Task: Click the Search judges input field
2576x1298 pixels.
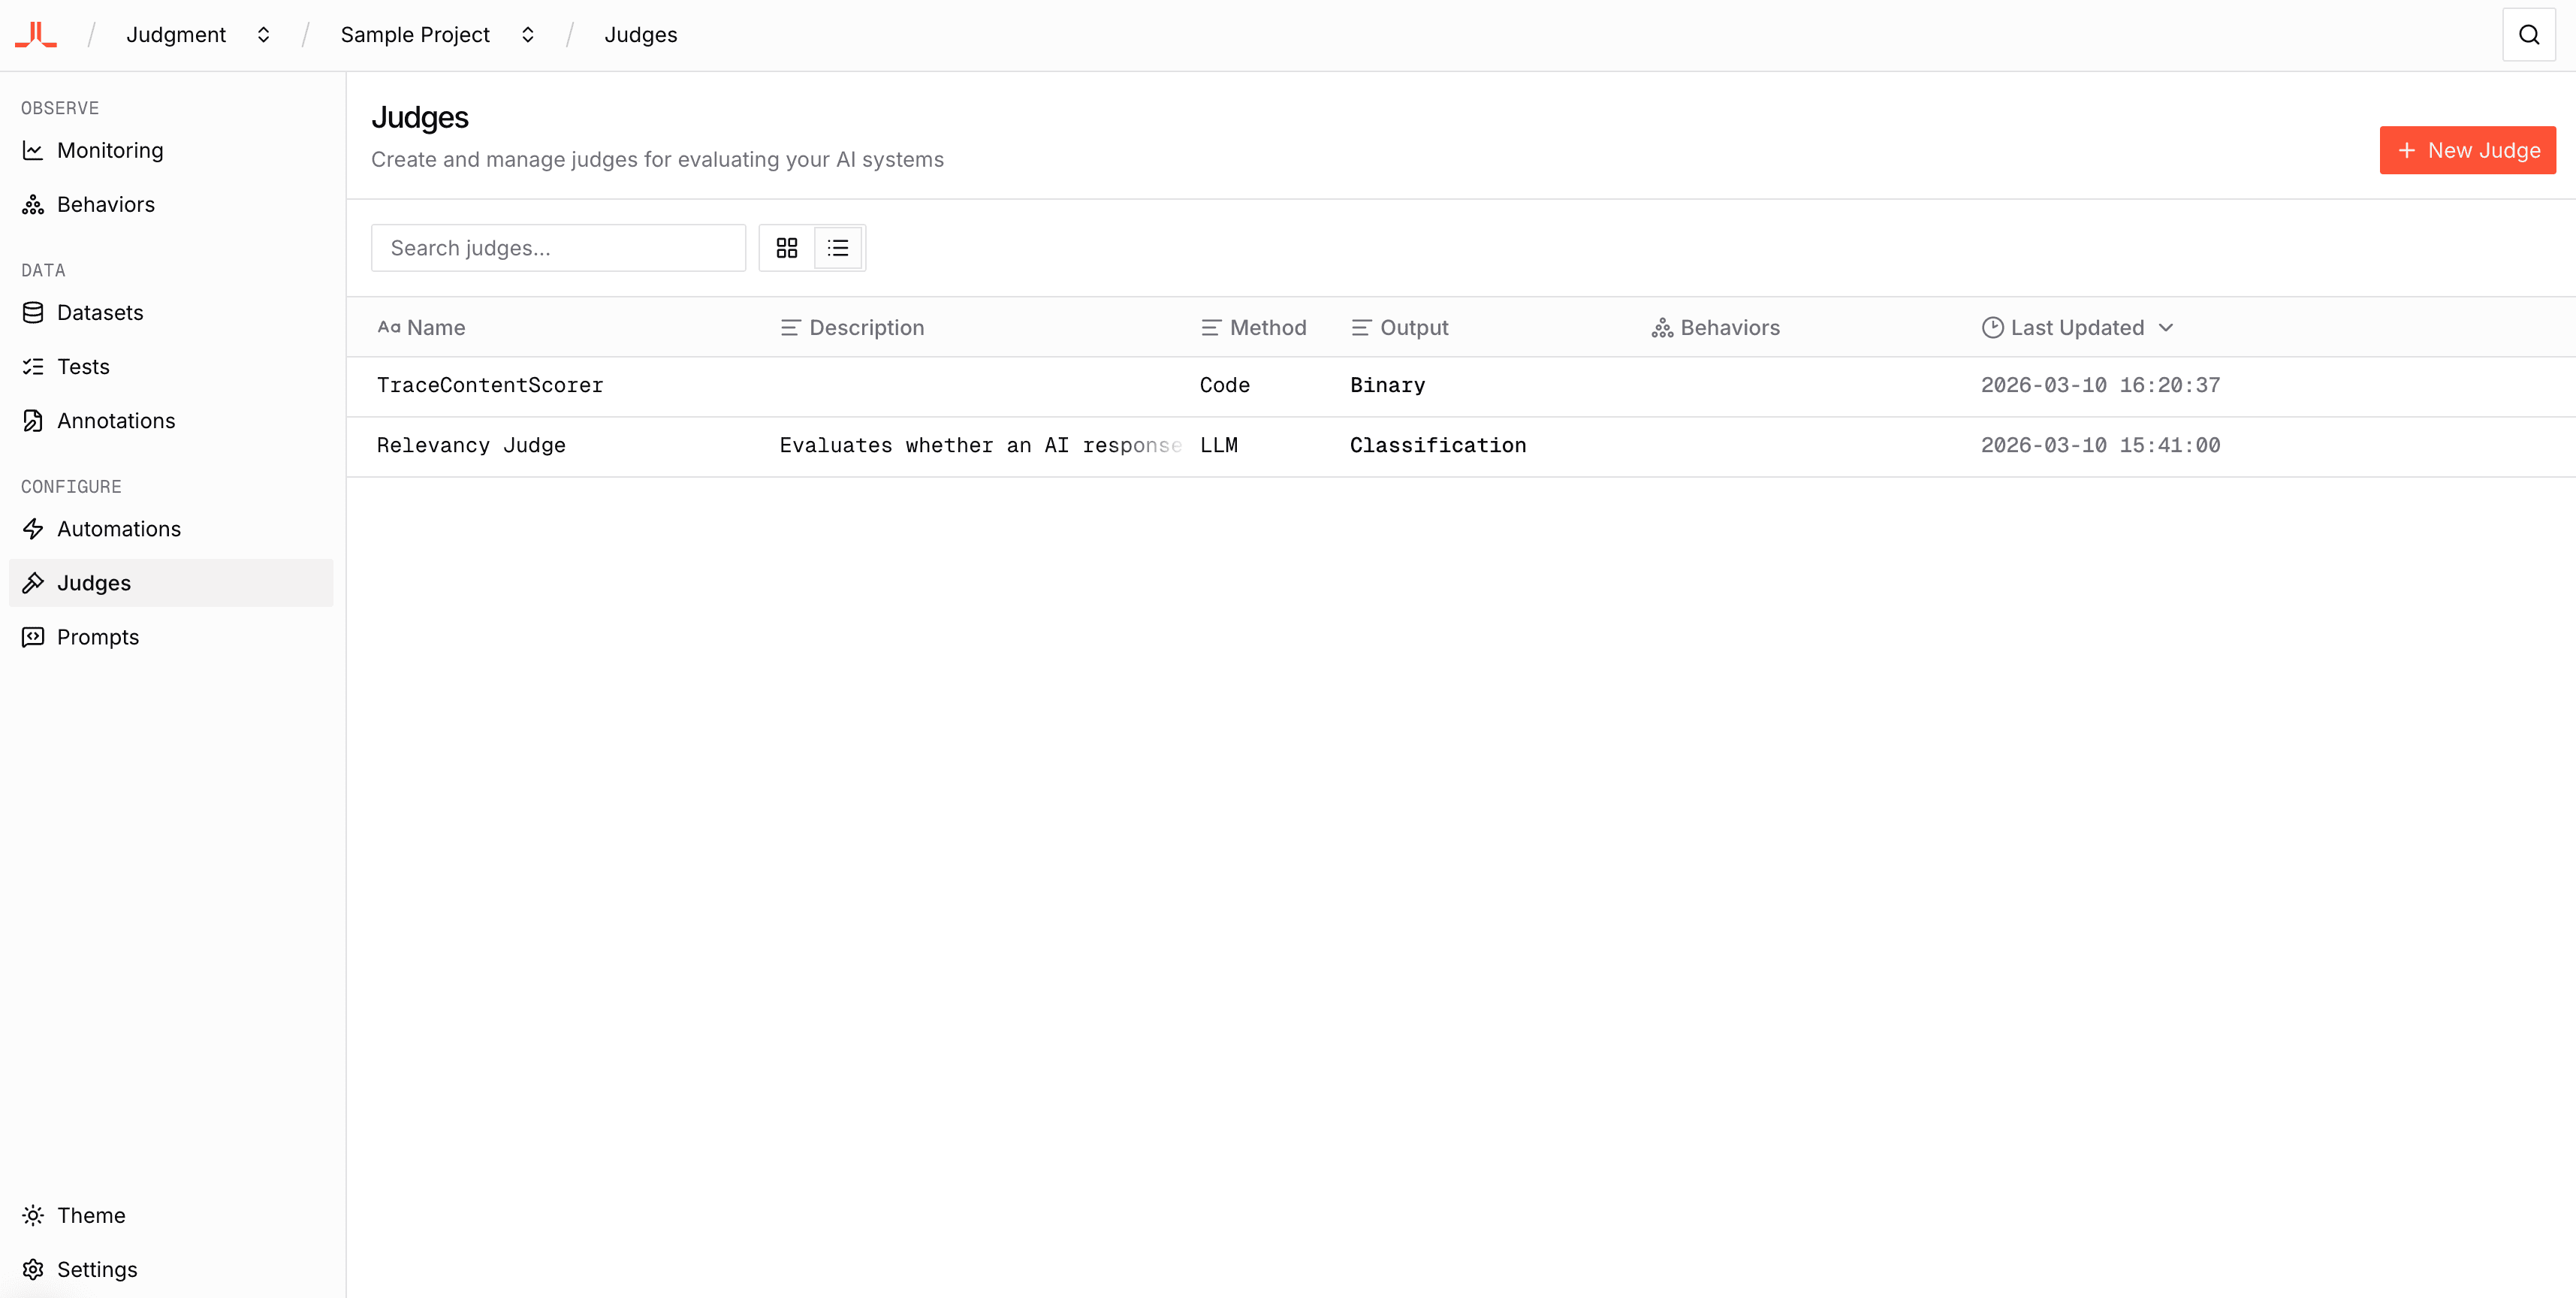Action: coord(558,247)
